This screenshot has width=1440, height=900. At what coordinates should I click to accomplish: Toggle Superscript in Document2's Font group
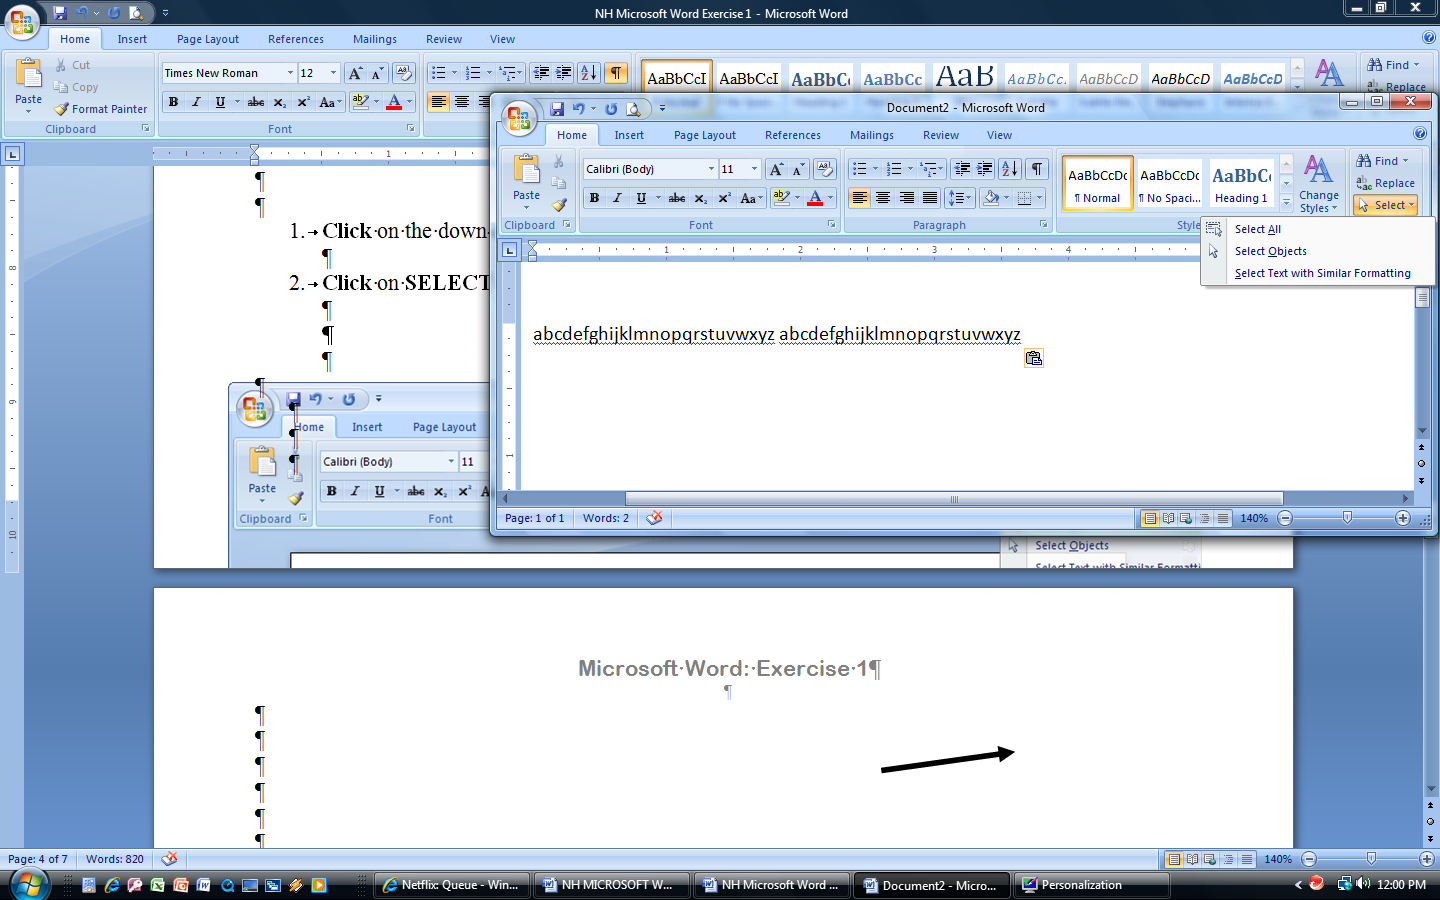[724, 198]
